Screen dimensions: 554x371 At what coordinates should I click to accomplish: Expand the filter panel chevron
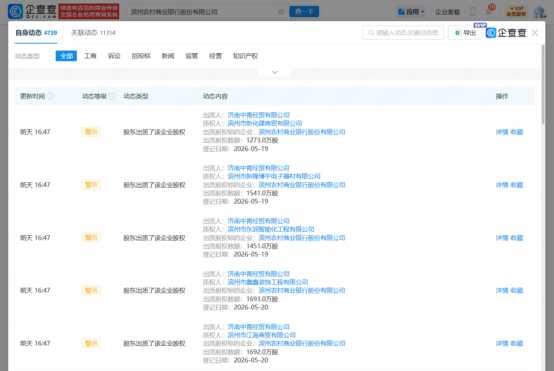(275, 72)
